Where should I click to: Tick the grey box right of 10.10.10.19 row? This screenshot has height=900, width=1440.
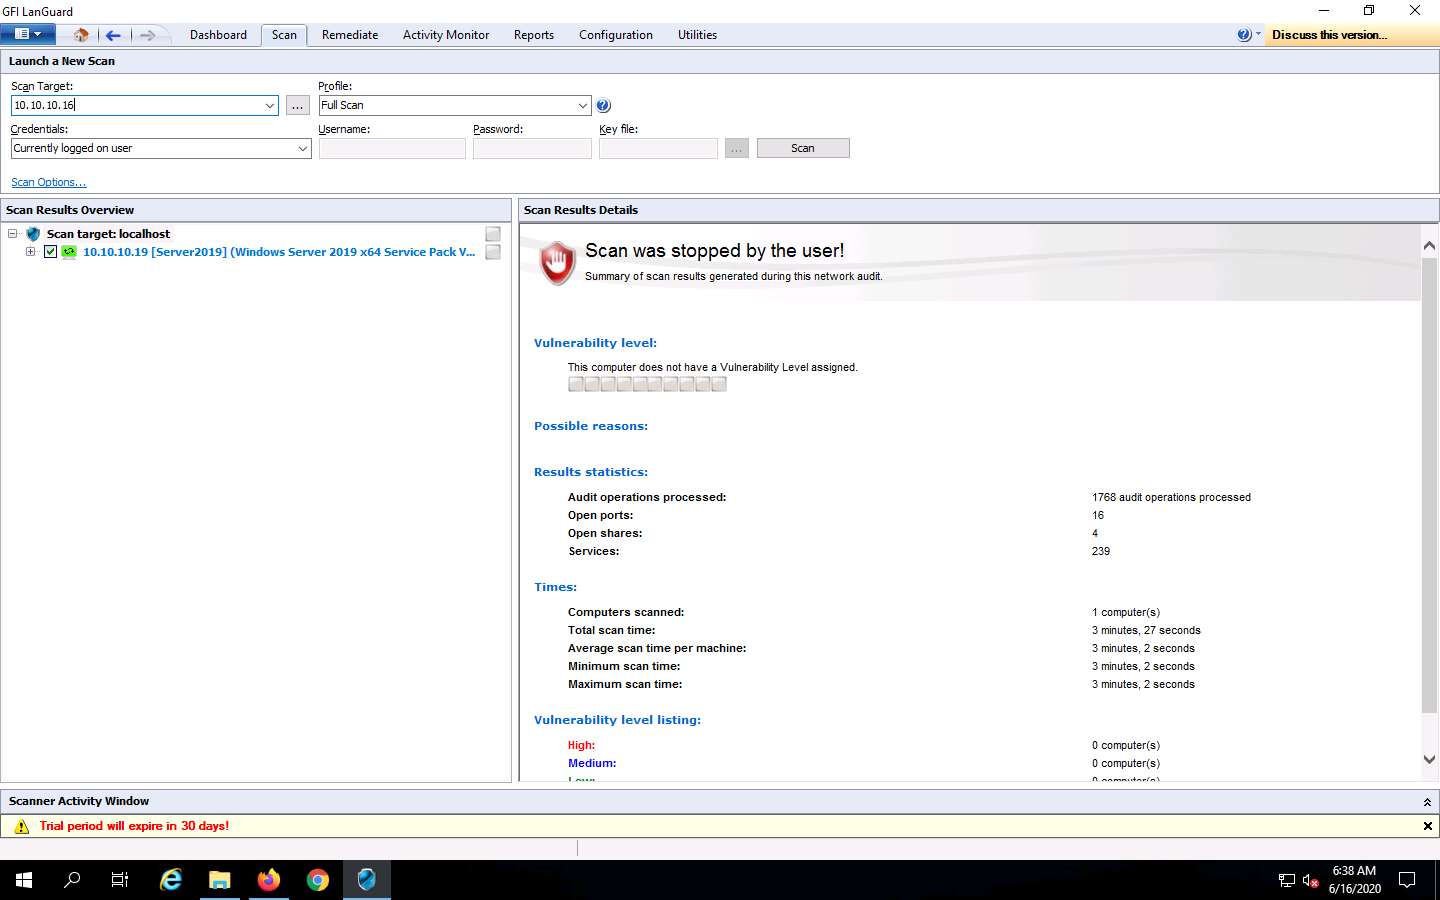[x=493, y=252]
